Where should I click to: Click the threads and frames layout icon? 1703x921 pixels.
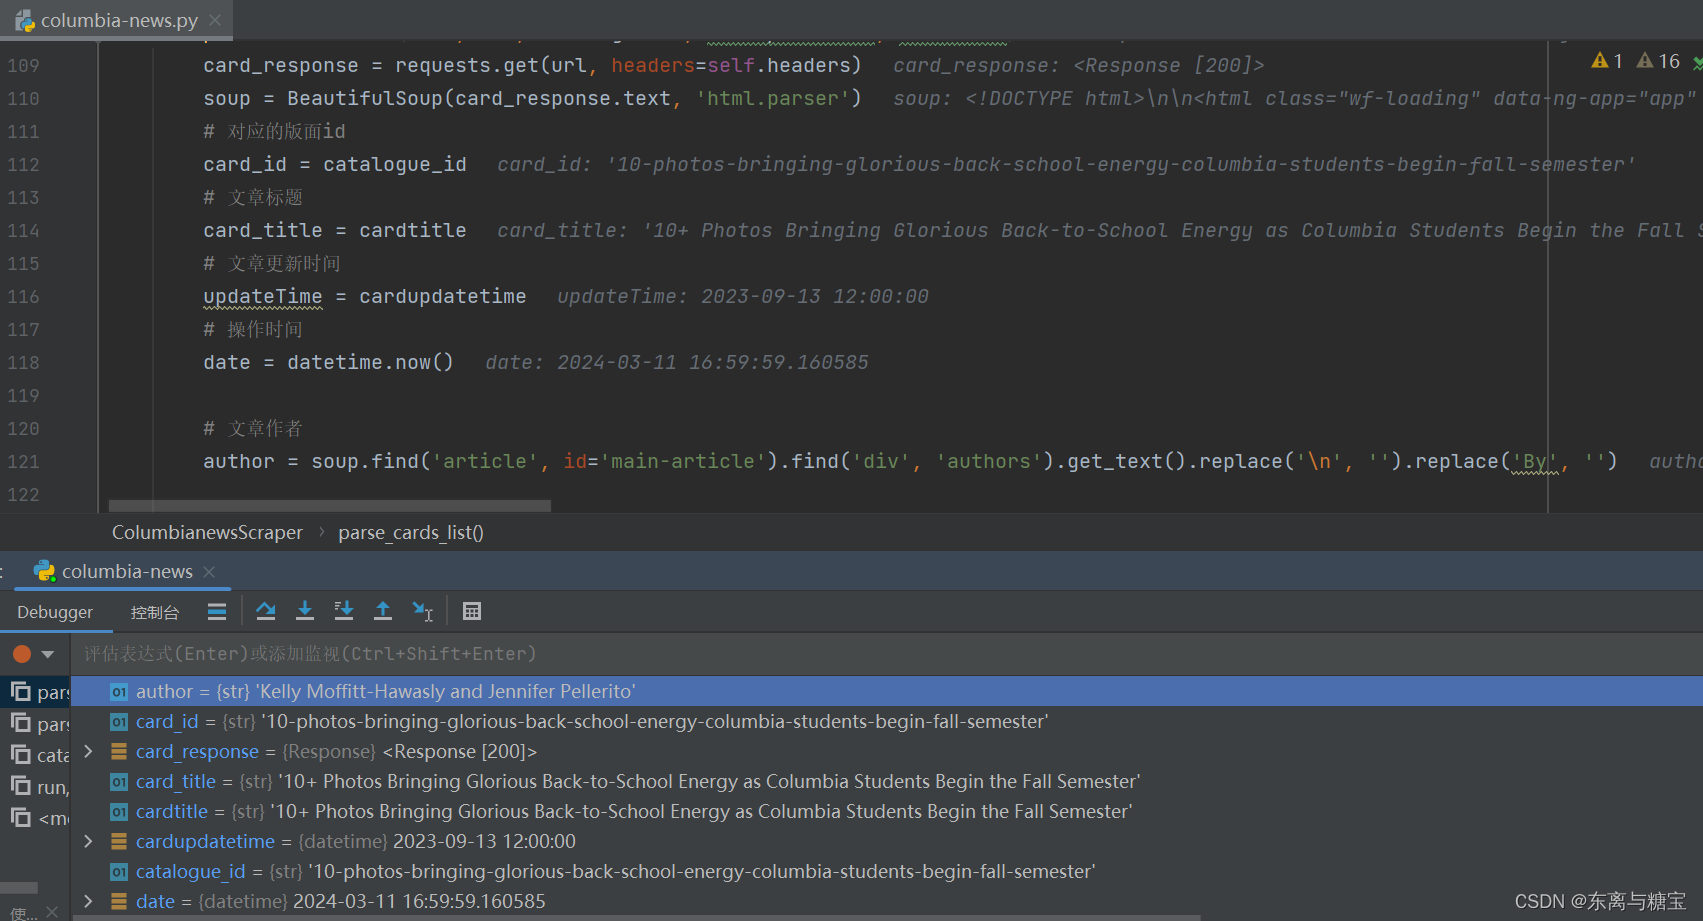217,611
